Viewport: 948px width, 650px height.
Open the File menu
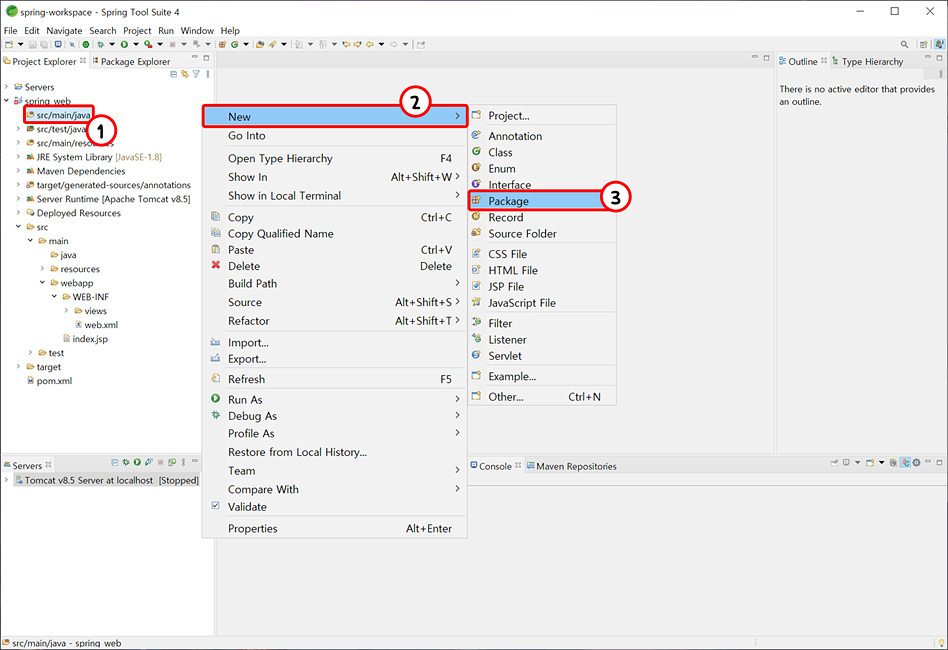[10, 30]
